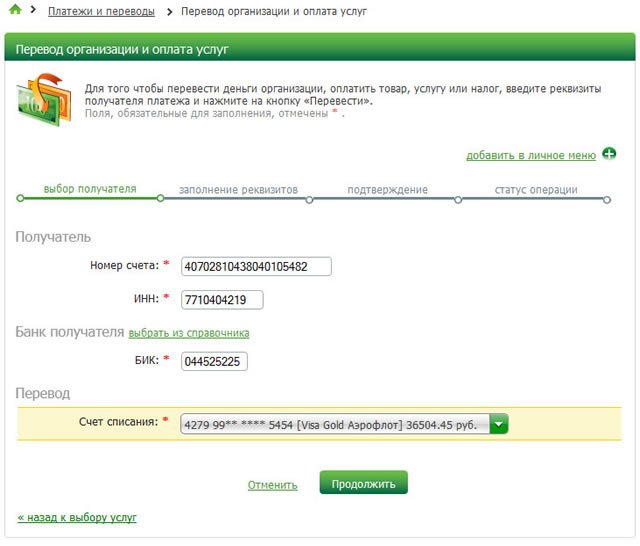This screenshot has width=640, height=546.
Task: Click 'добавить в личное меню' link
Action: [531, 155]
